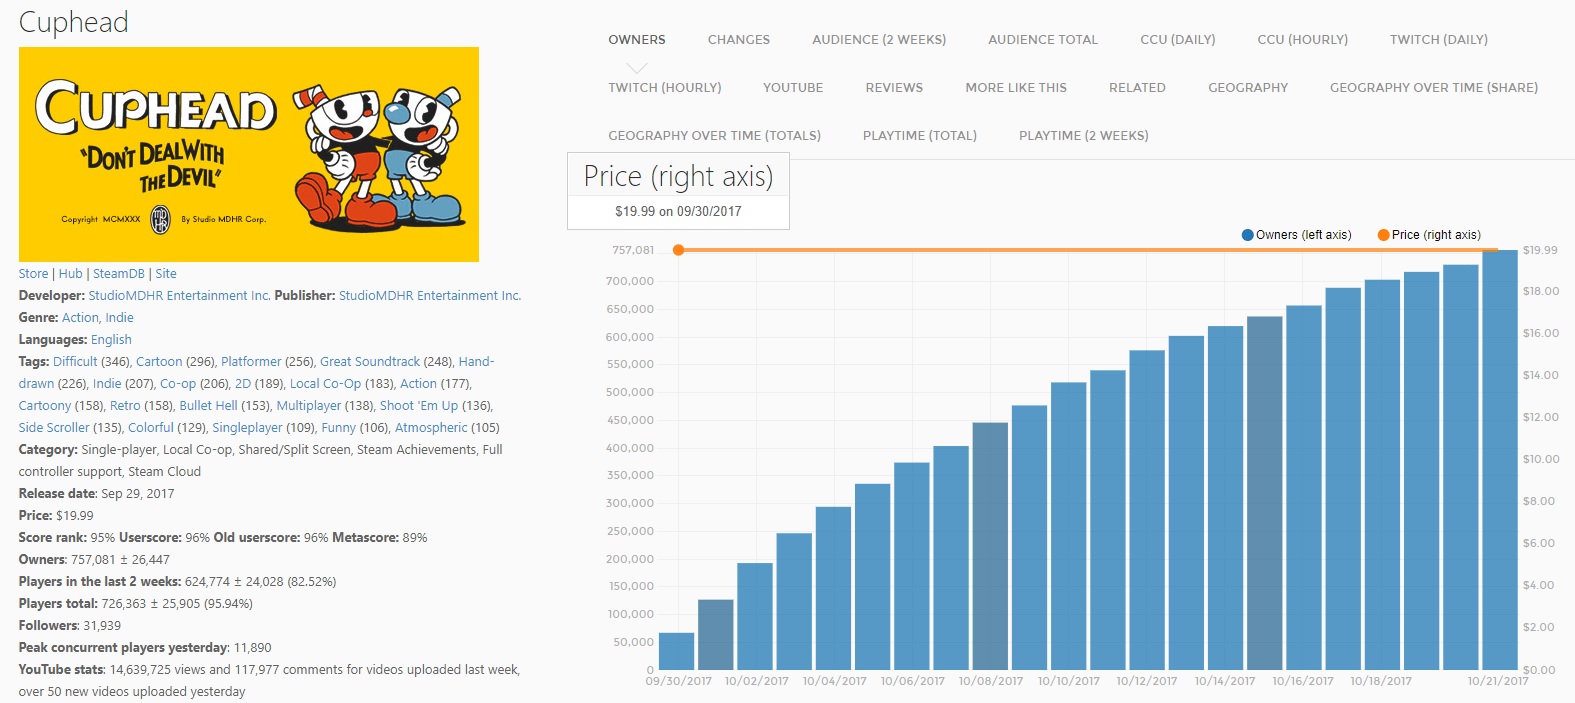Screen dimensions: 1575x703
Task: Open the Twitch (Hourly) tab
Action: click(665, 88)
